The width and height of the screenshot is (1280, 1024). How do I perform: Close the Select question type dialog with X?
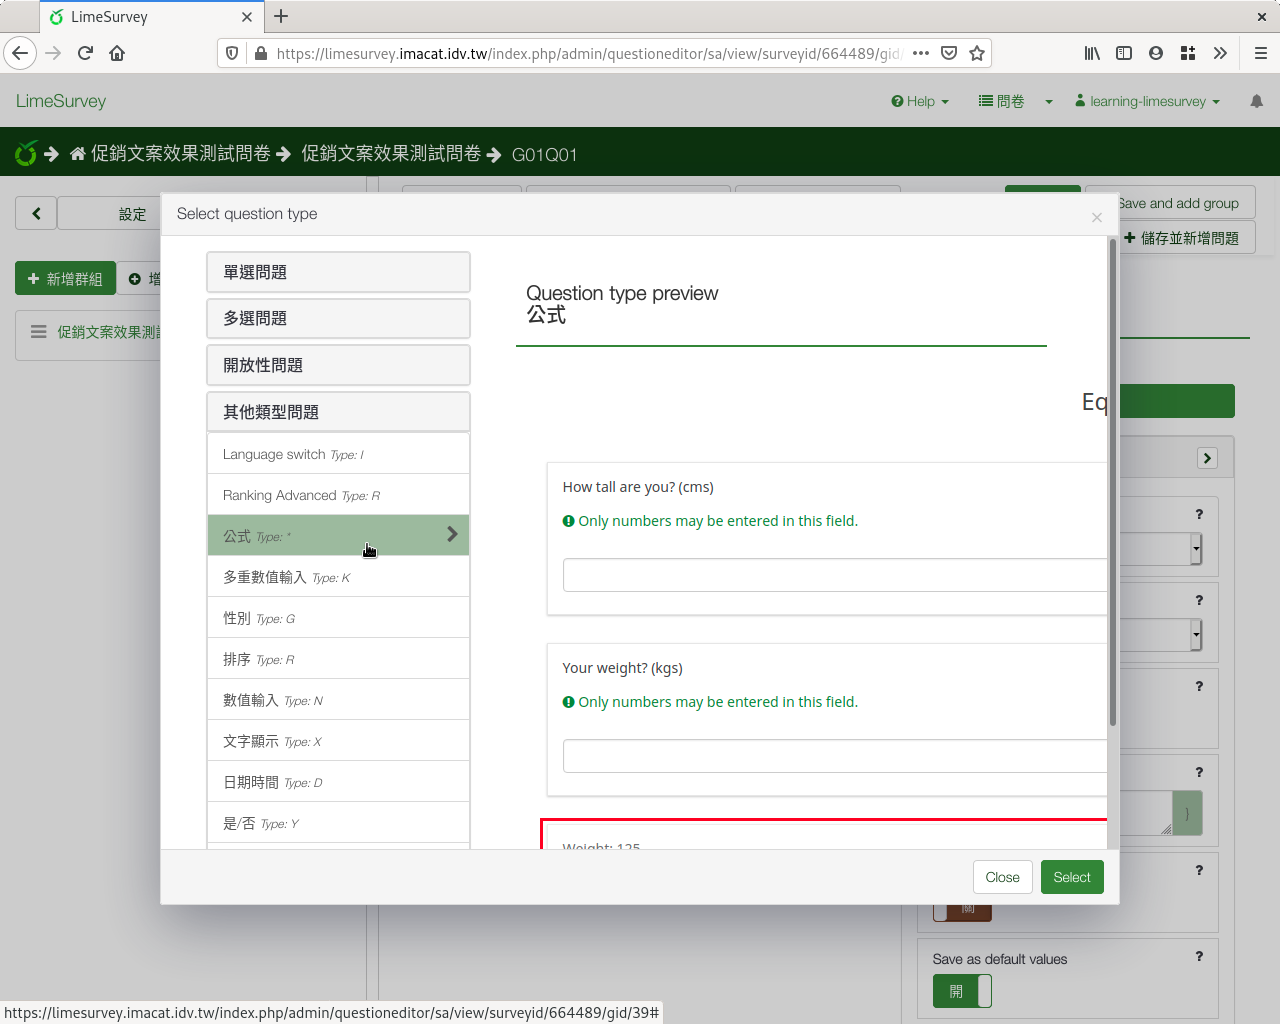pos(1097,217)
